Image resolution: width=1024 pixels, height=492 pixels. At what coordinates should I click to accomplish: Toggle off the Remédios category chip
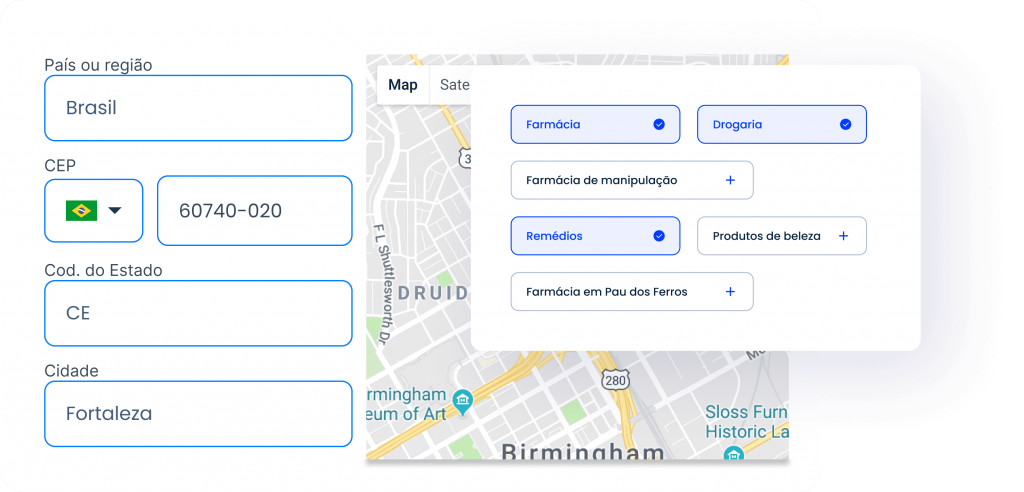(594, 236)
